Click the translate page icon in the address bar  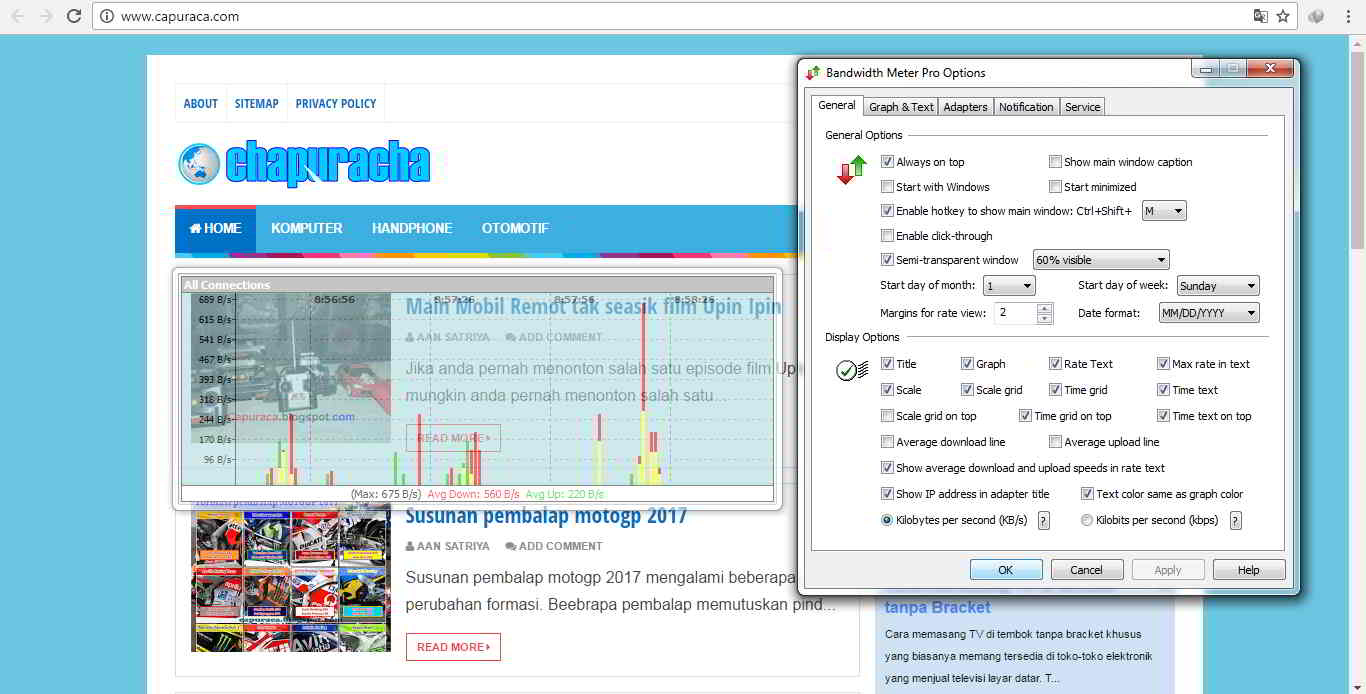(1261, 16)
